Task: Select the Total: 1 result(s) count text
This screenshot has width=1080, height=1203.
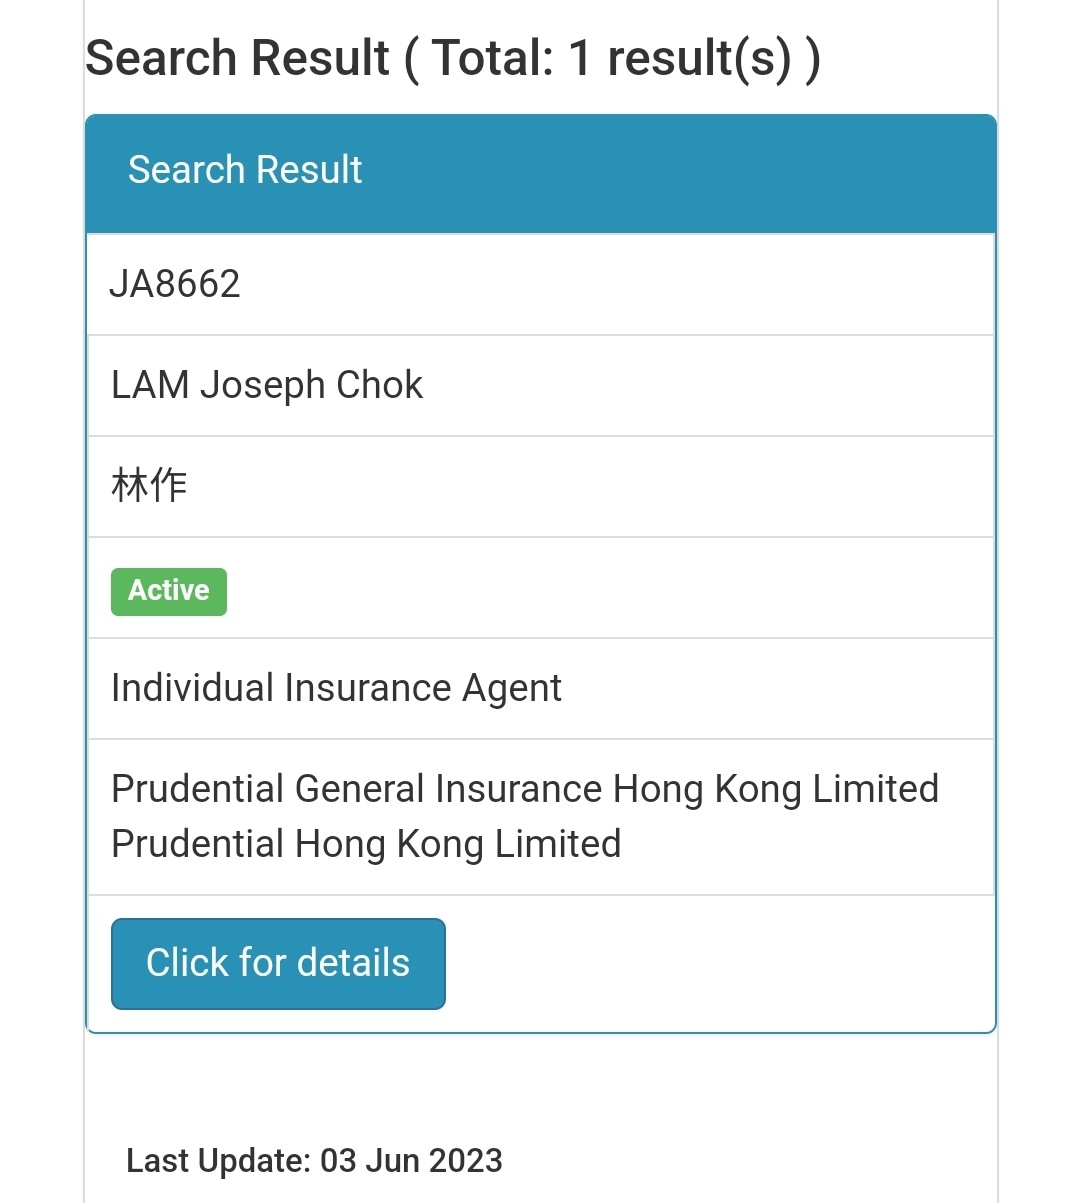Action: click(x=612, y=58)
